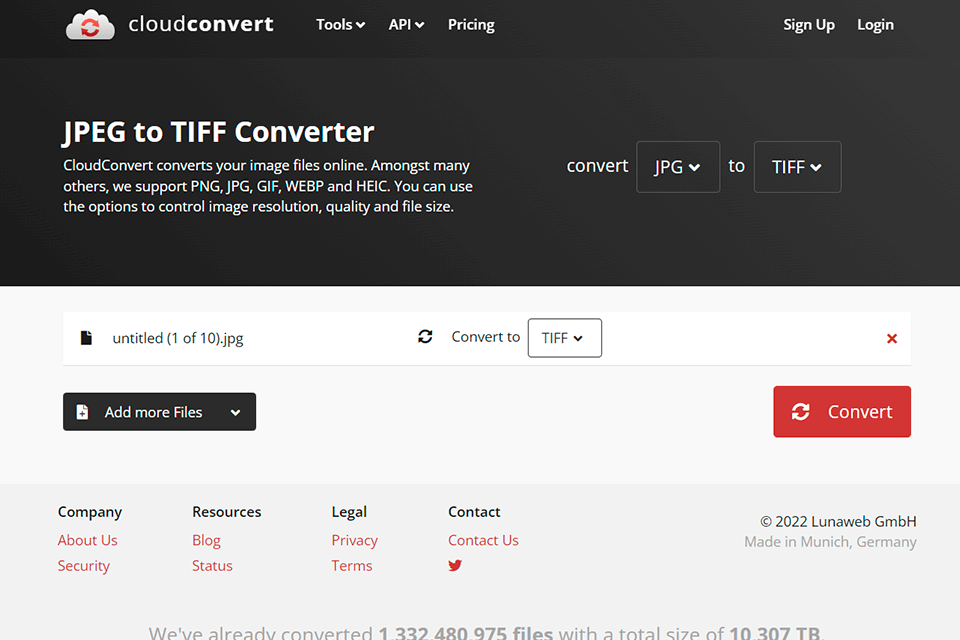The width and height of the screenshot is (960, 640).
Task: Click the Made in Munich, Germany text
Action: click(x=830, y=542)
